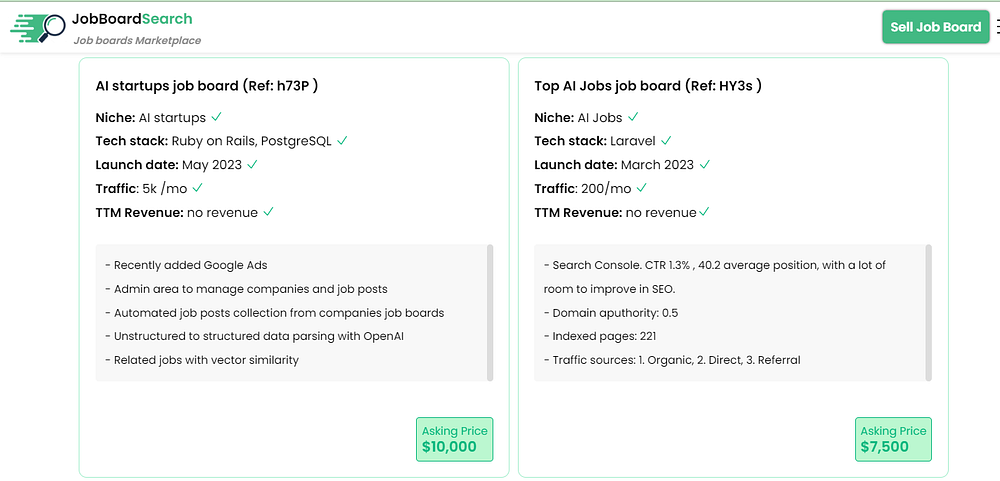
Task: Click the checkmark beside AI startups niche
Action: [x=217, y=117]
